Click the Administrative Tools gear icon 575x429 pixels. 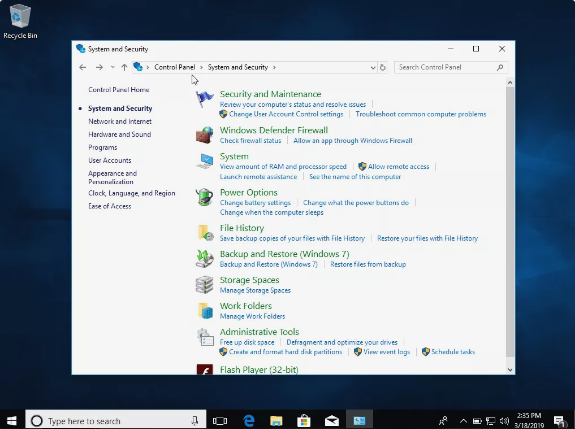pos(205,337)
